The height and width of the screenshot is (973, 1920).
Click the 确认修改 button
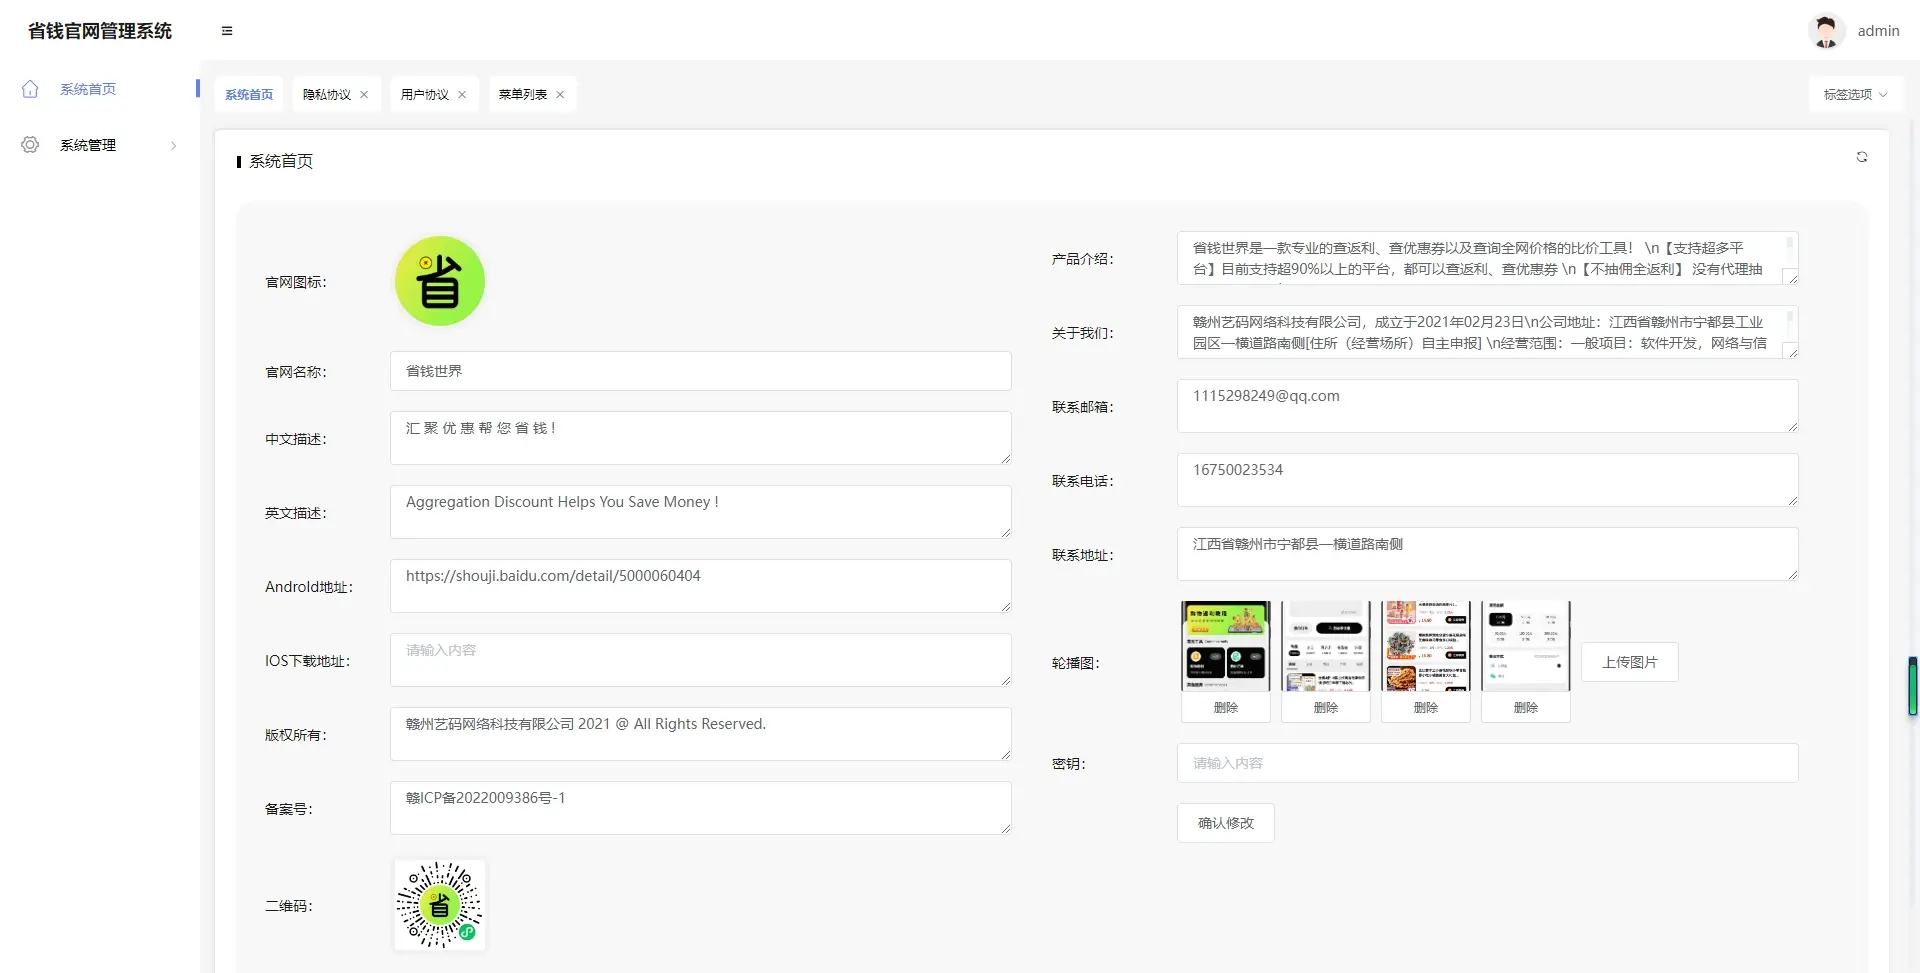click(x=1226, y=823)
